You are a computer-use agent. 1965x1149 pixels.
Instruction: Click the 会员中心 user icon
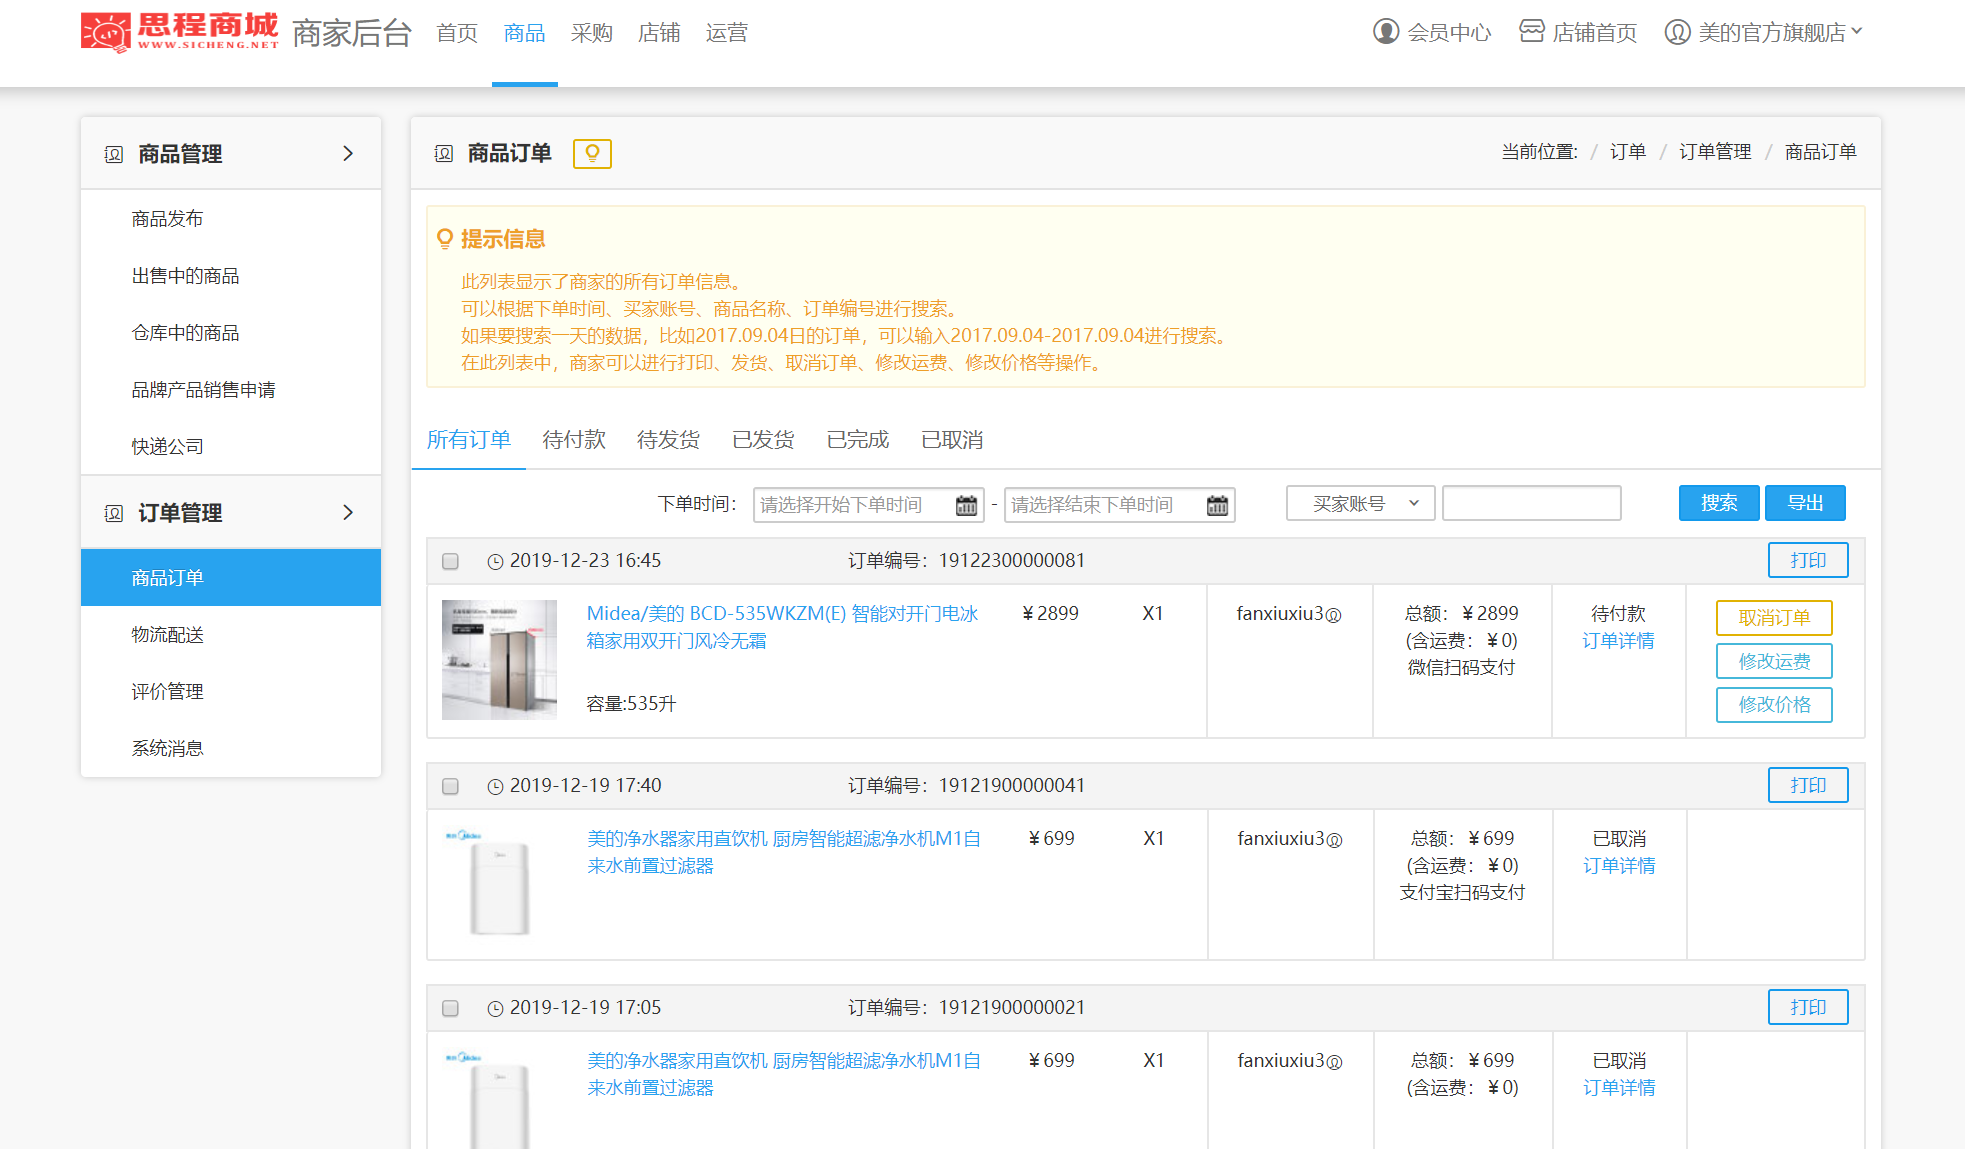pos(1386,32)
